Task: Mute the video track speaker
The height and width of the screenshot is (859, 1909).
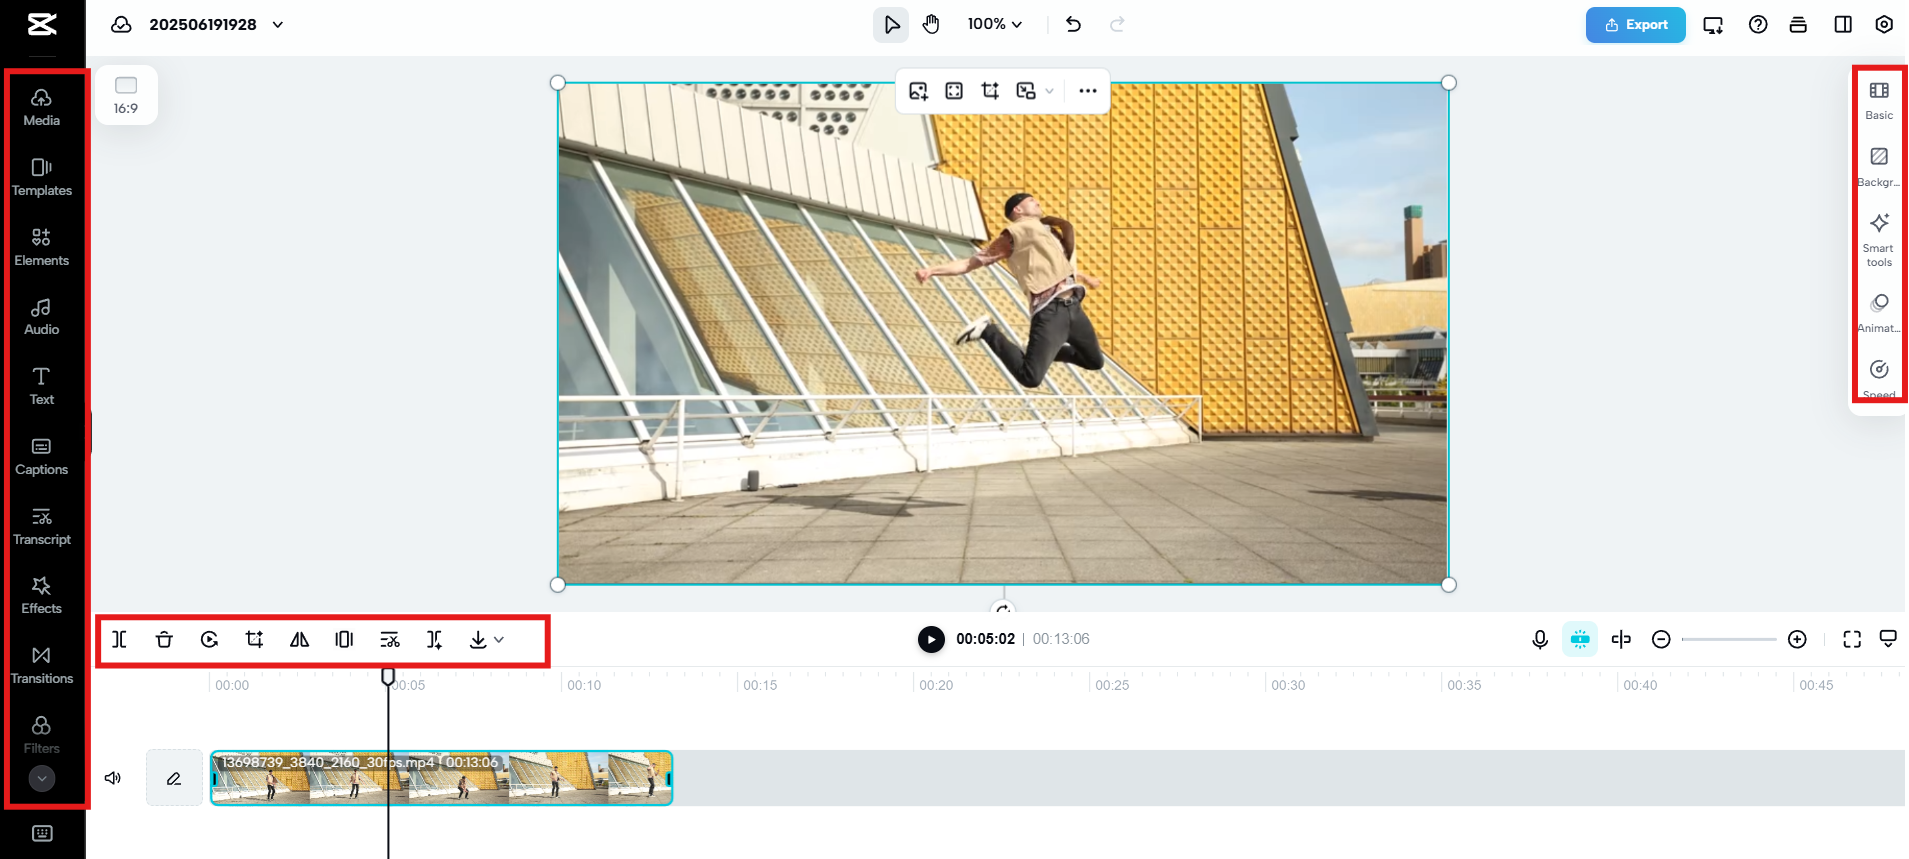Action: [113, 778]
